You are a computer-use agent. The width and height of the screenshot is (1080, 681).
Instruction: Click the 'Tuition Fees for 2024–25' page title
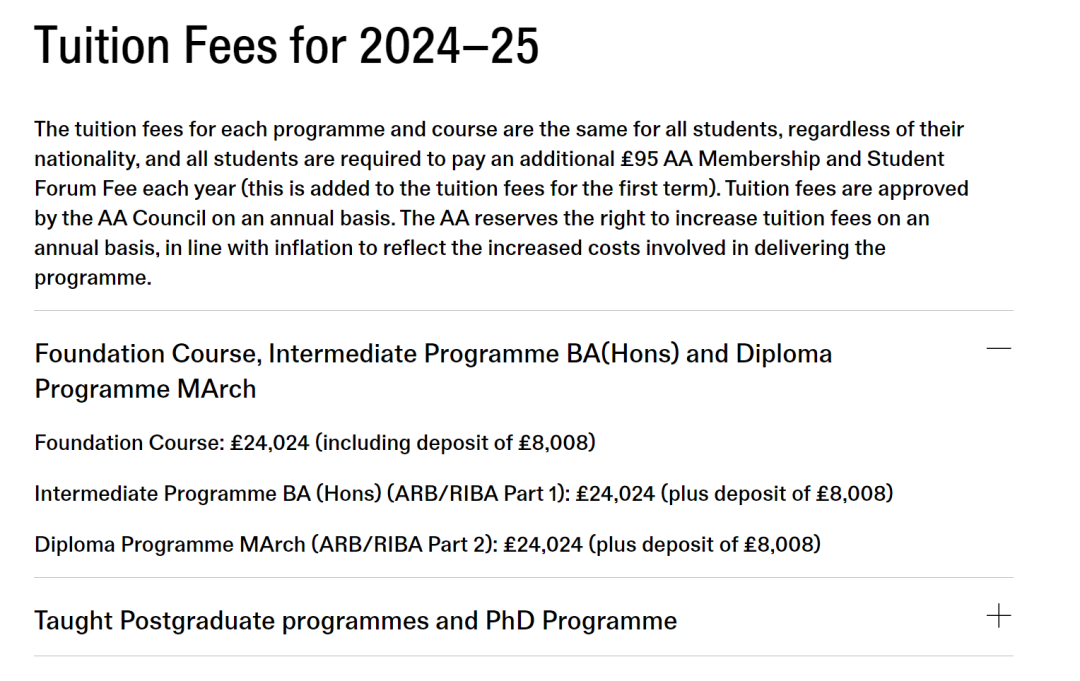tap(286, 47)
